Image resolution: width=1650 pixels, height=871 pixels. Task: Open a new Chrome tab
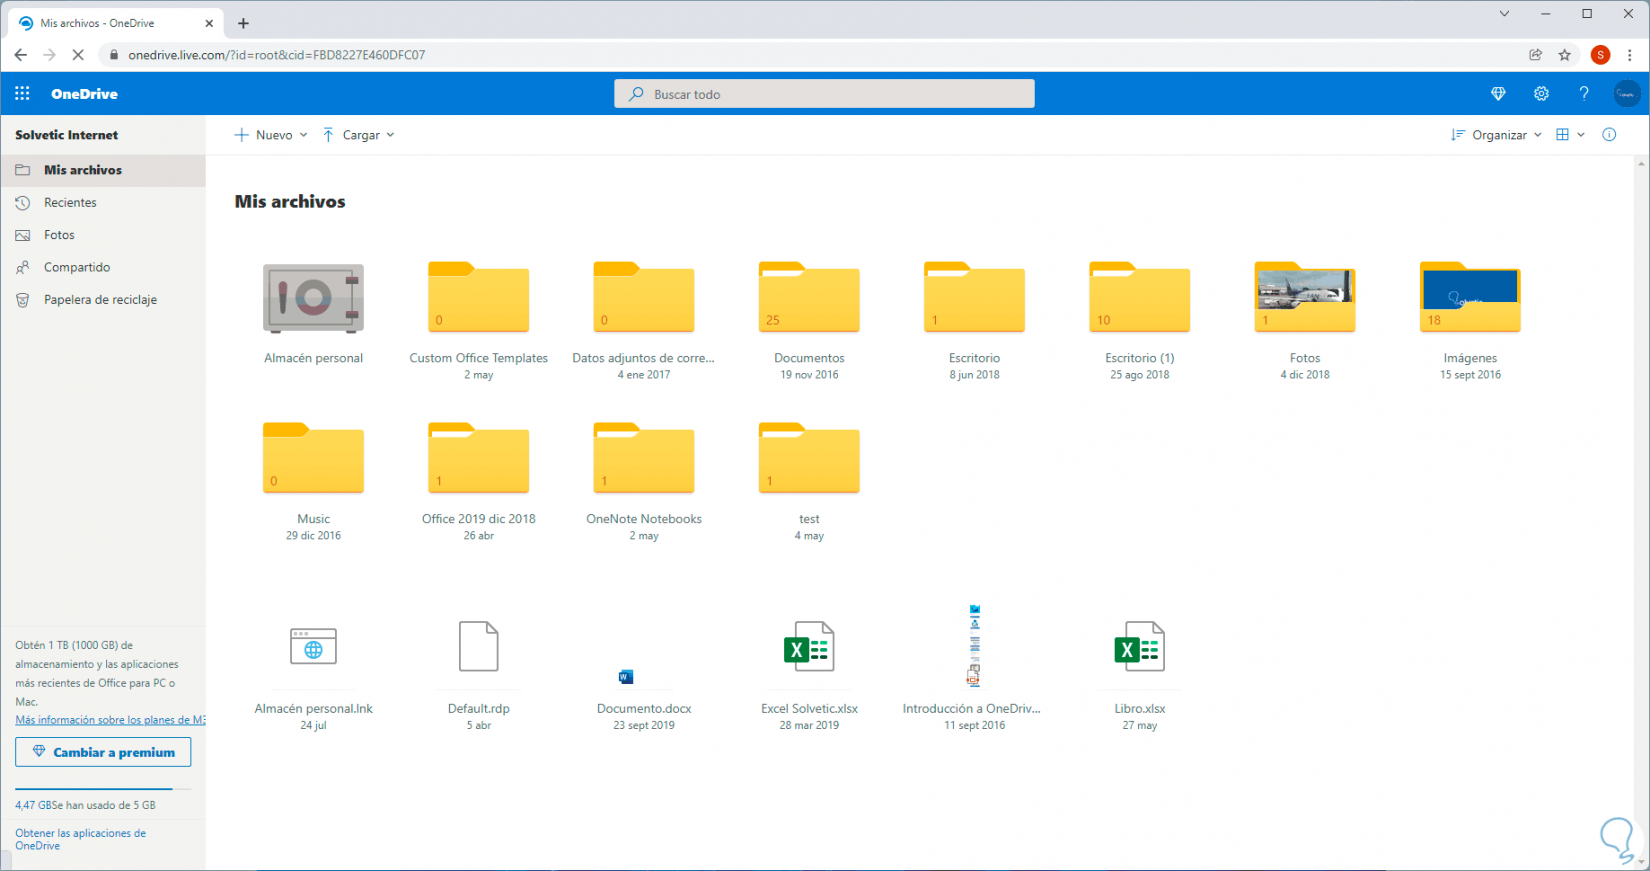pyautogui.click(x=243, y=23)
